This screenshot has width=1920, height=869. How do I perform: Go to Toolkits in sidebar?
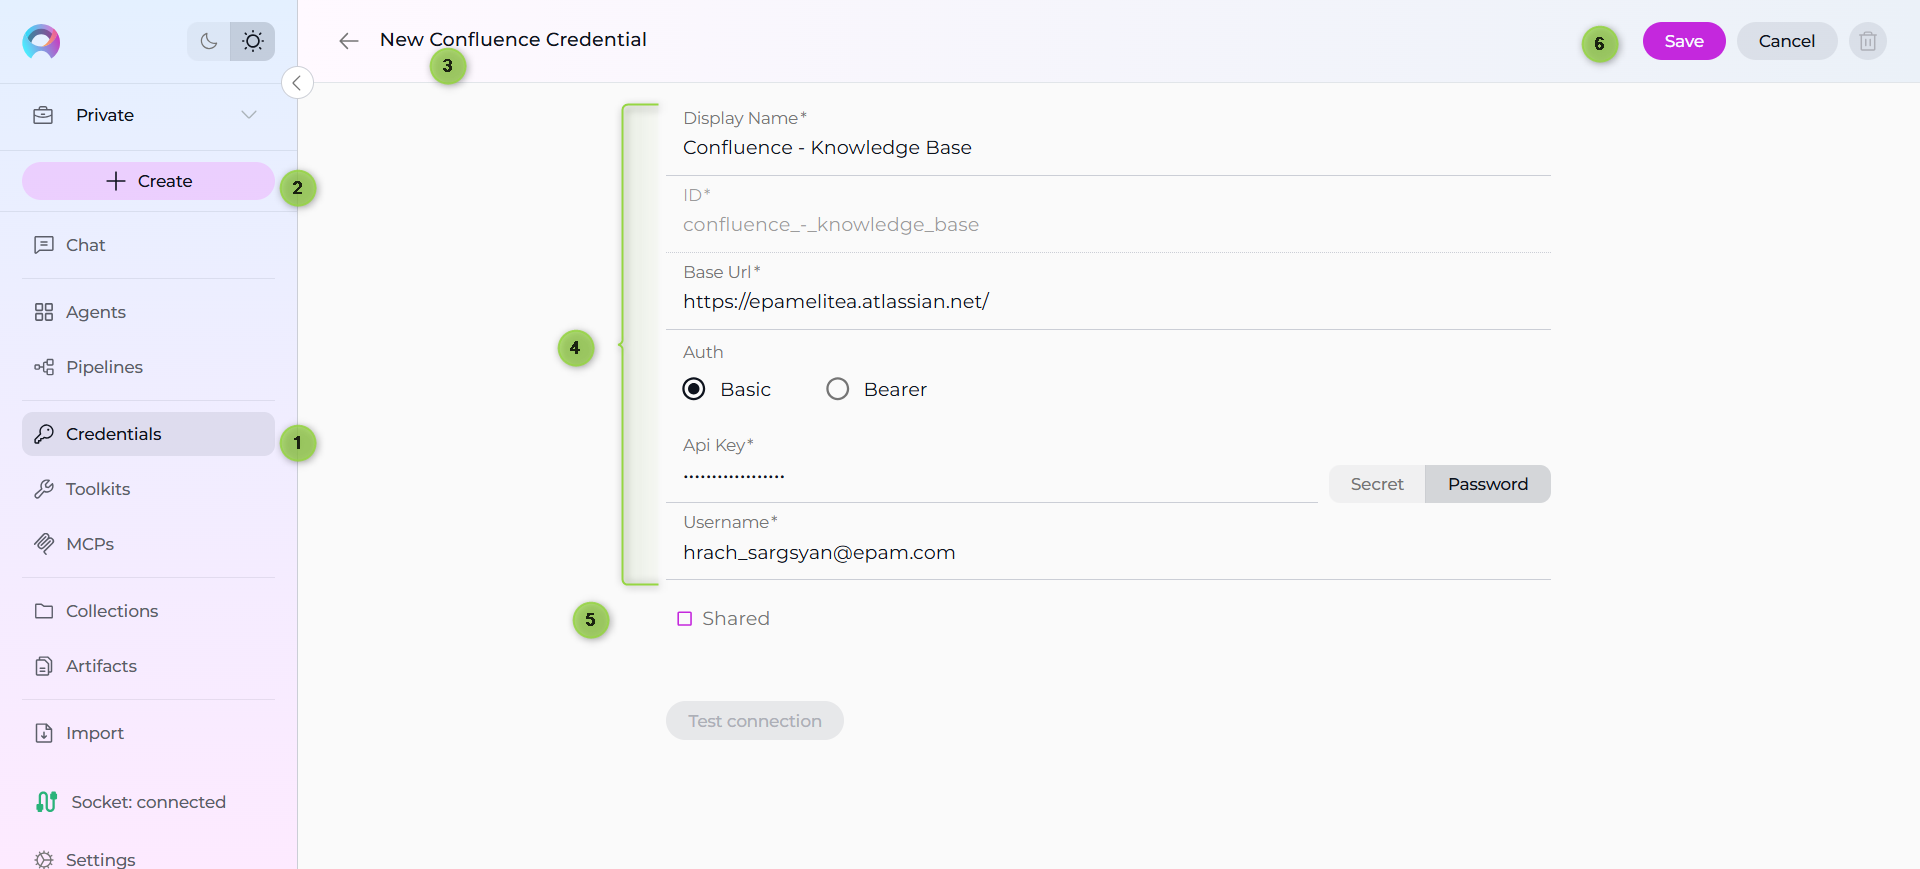(98, 489)
